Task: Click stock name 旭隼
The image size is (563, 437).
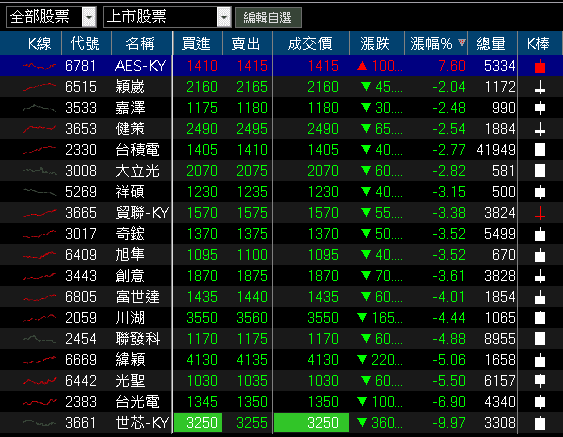Action: [x=130, y=255]
